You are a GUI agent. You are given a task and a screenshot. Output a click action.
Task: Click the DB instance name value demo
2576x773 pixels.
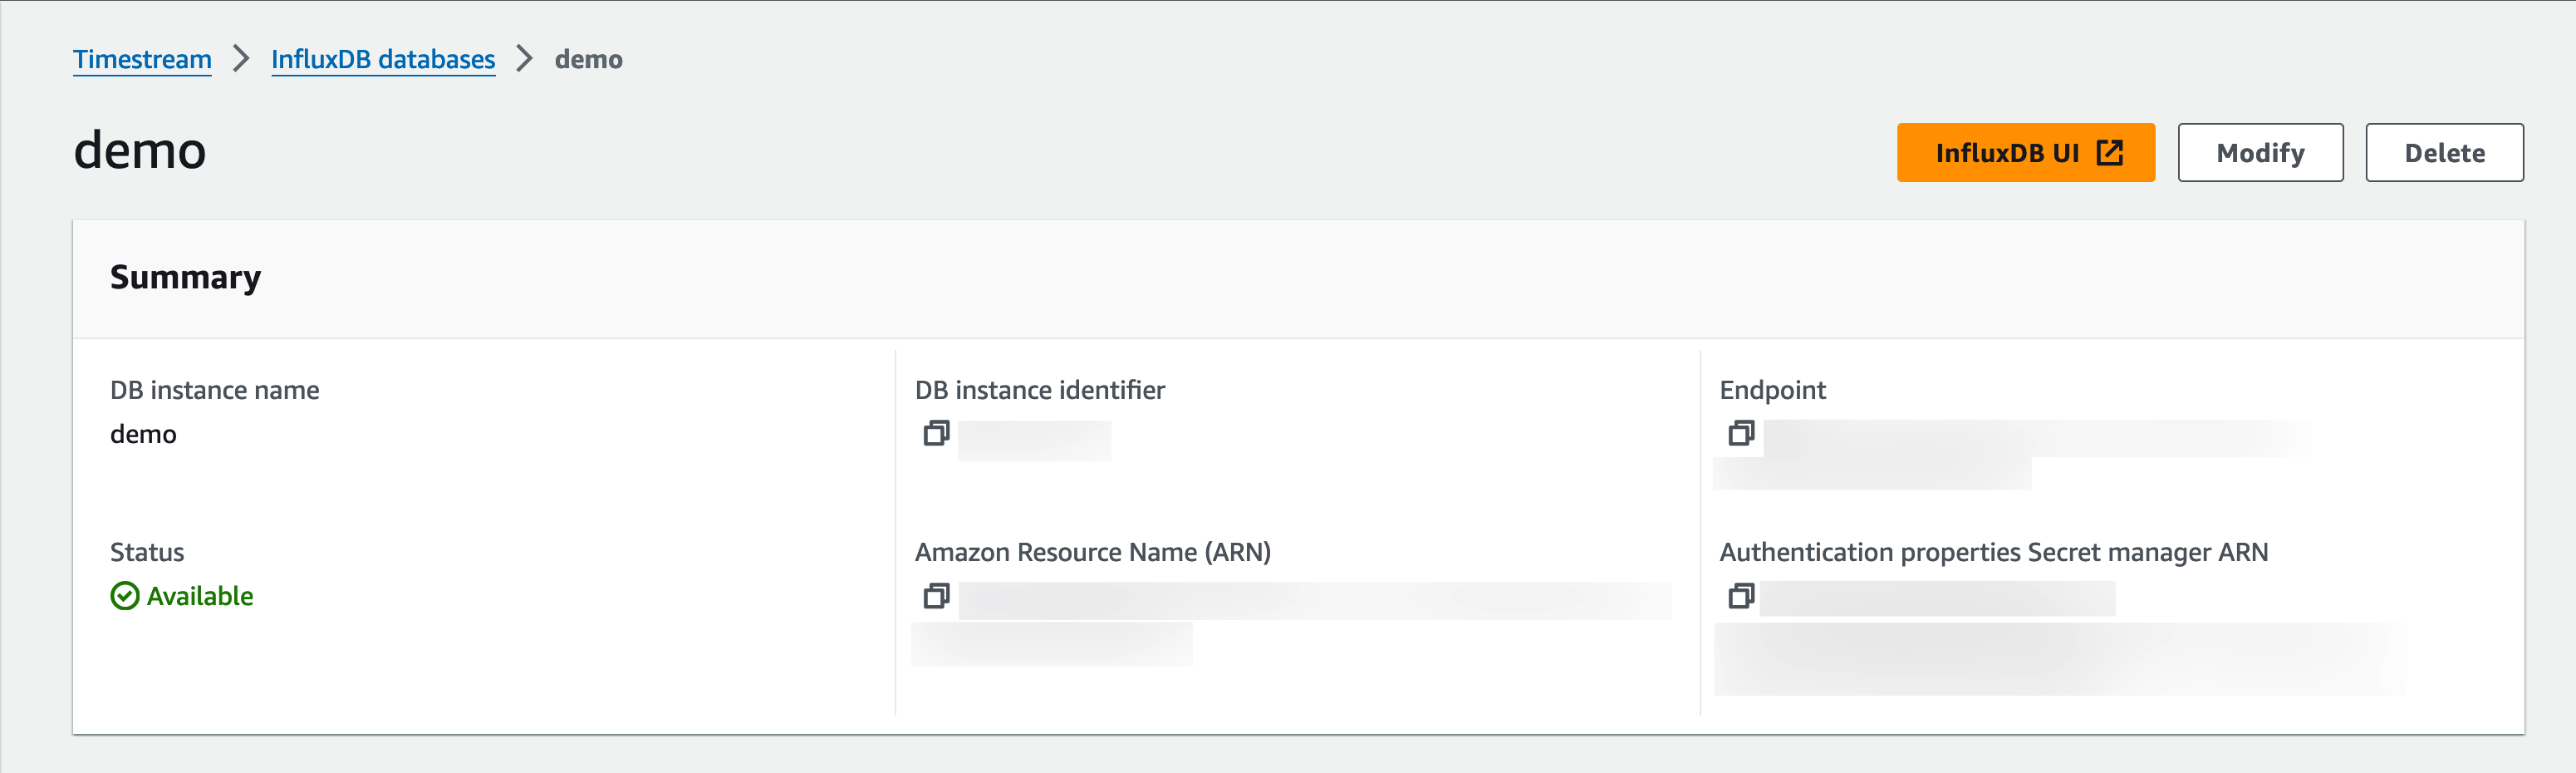tap(143, 435)
